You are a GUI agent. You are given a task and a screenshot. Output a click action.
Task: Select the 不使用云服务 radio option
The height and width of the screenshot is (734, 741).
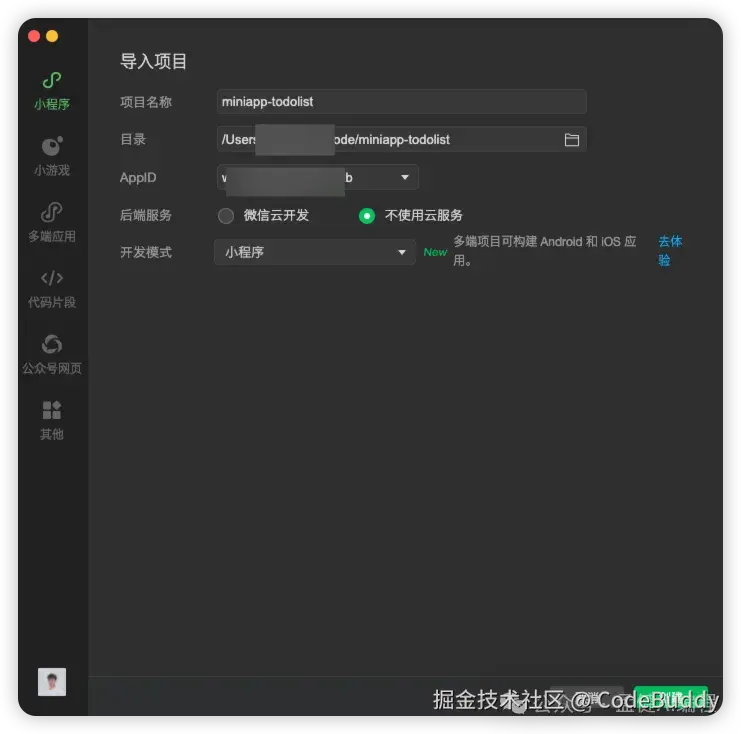tap(367, 216)
